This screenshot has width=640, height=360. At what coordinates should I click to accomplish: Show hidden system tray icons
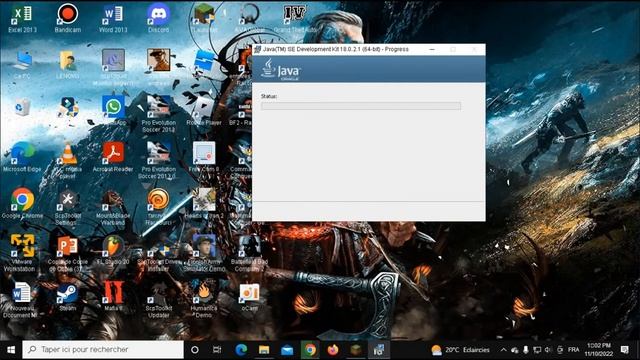tap(503, 350)
